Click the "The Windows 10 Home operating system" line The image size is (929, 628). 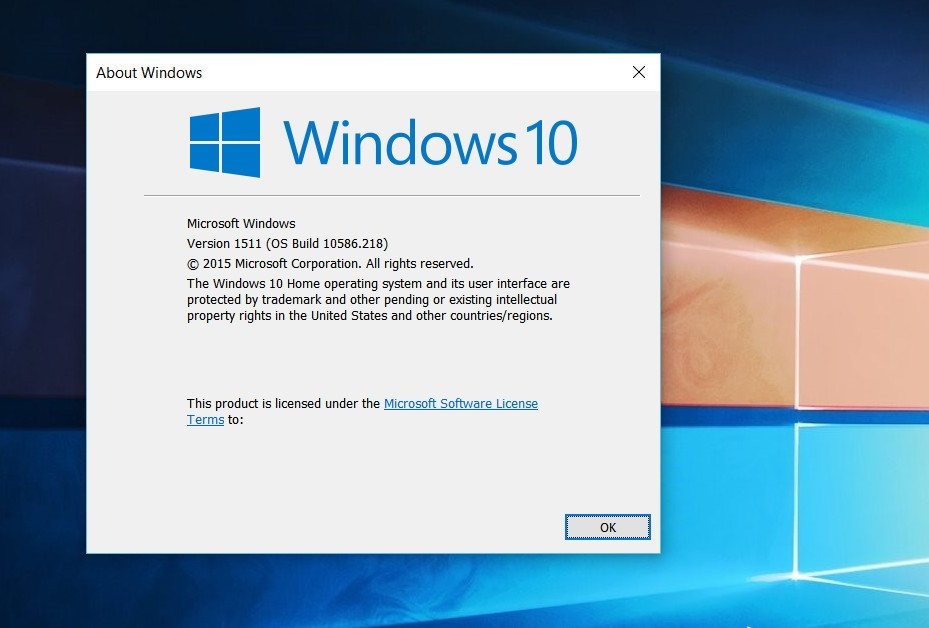[x=378, y=283]
